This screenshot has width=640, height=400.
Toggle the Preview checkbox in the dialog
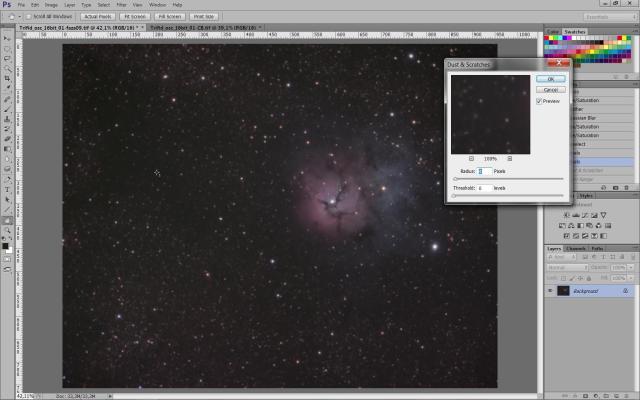pyautogui.click(x=540, y=101)
